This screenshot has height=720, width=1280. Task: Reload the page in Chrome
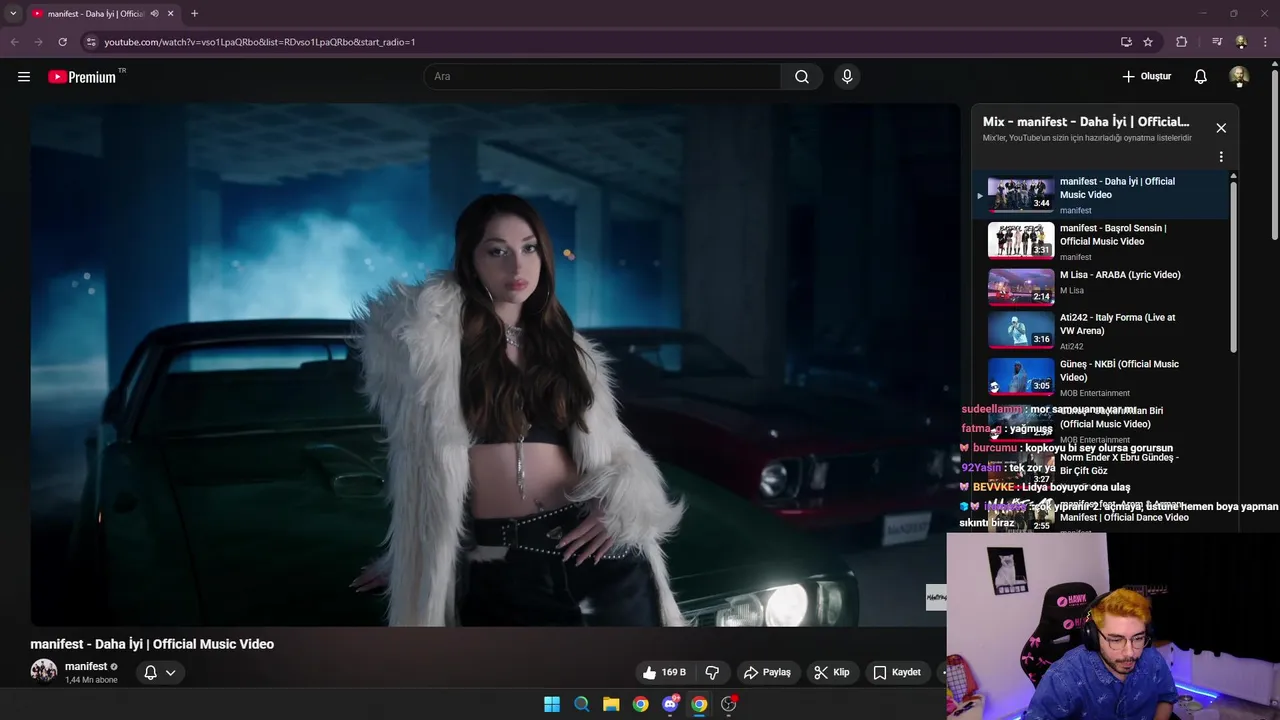click(x=62, y=42)
